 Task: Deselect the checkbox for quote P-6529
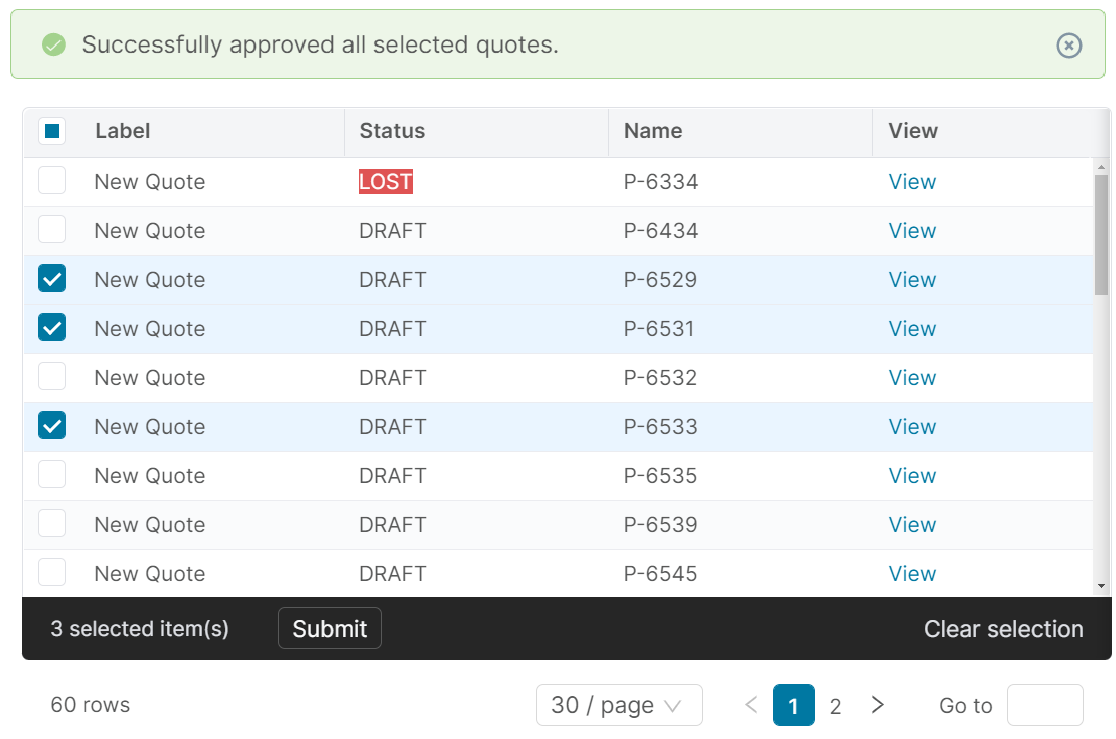[52, 278]
